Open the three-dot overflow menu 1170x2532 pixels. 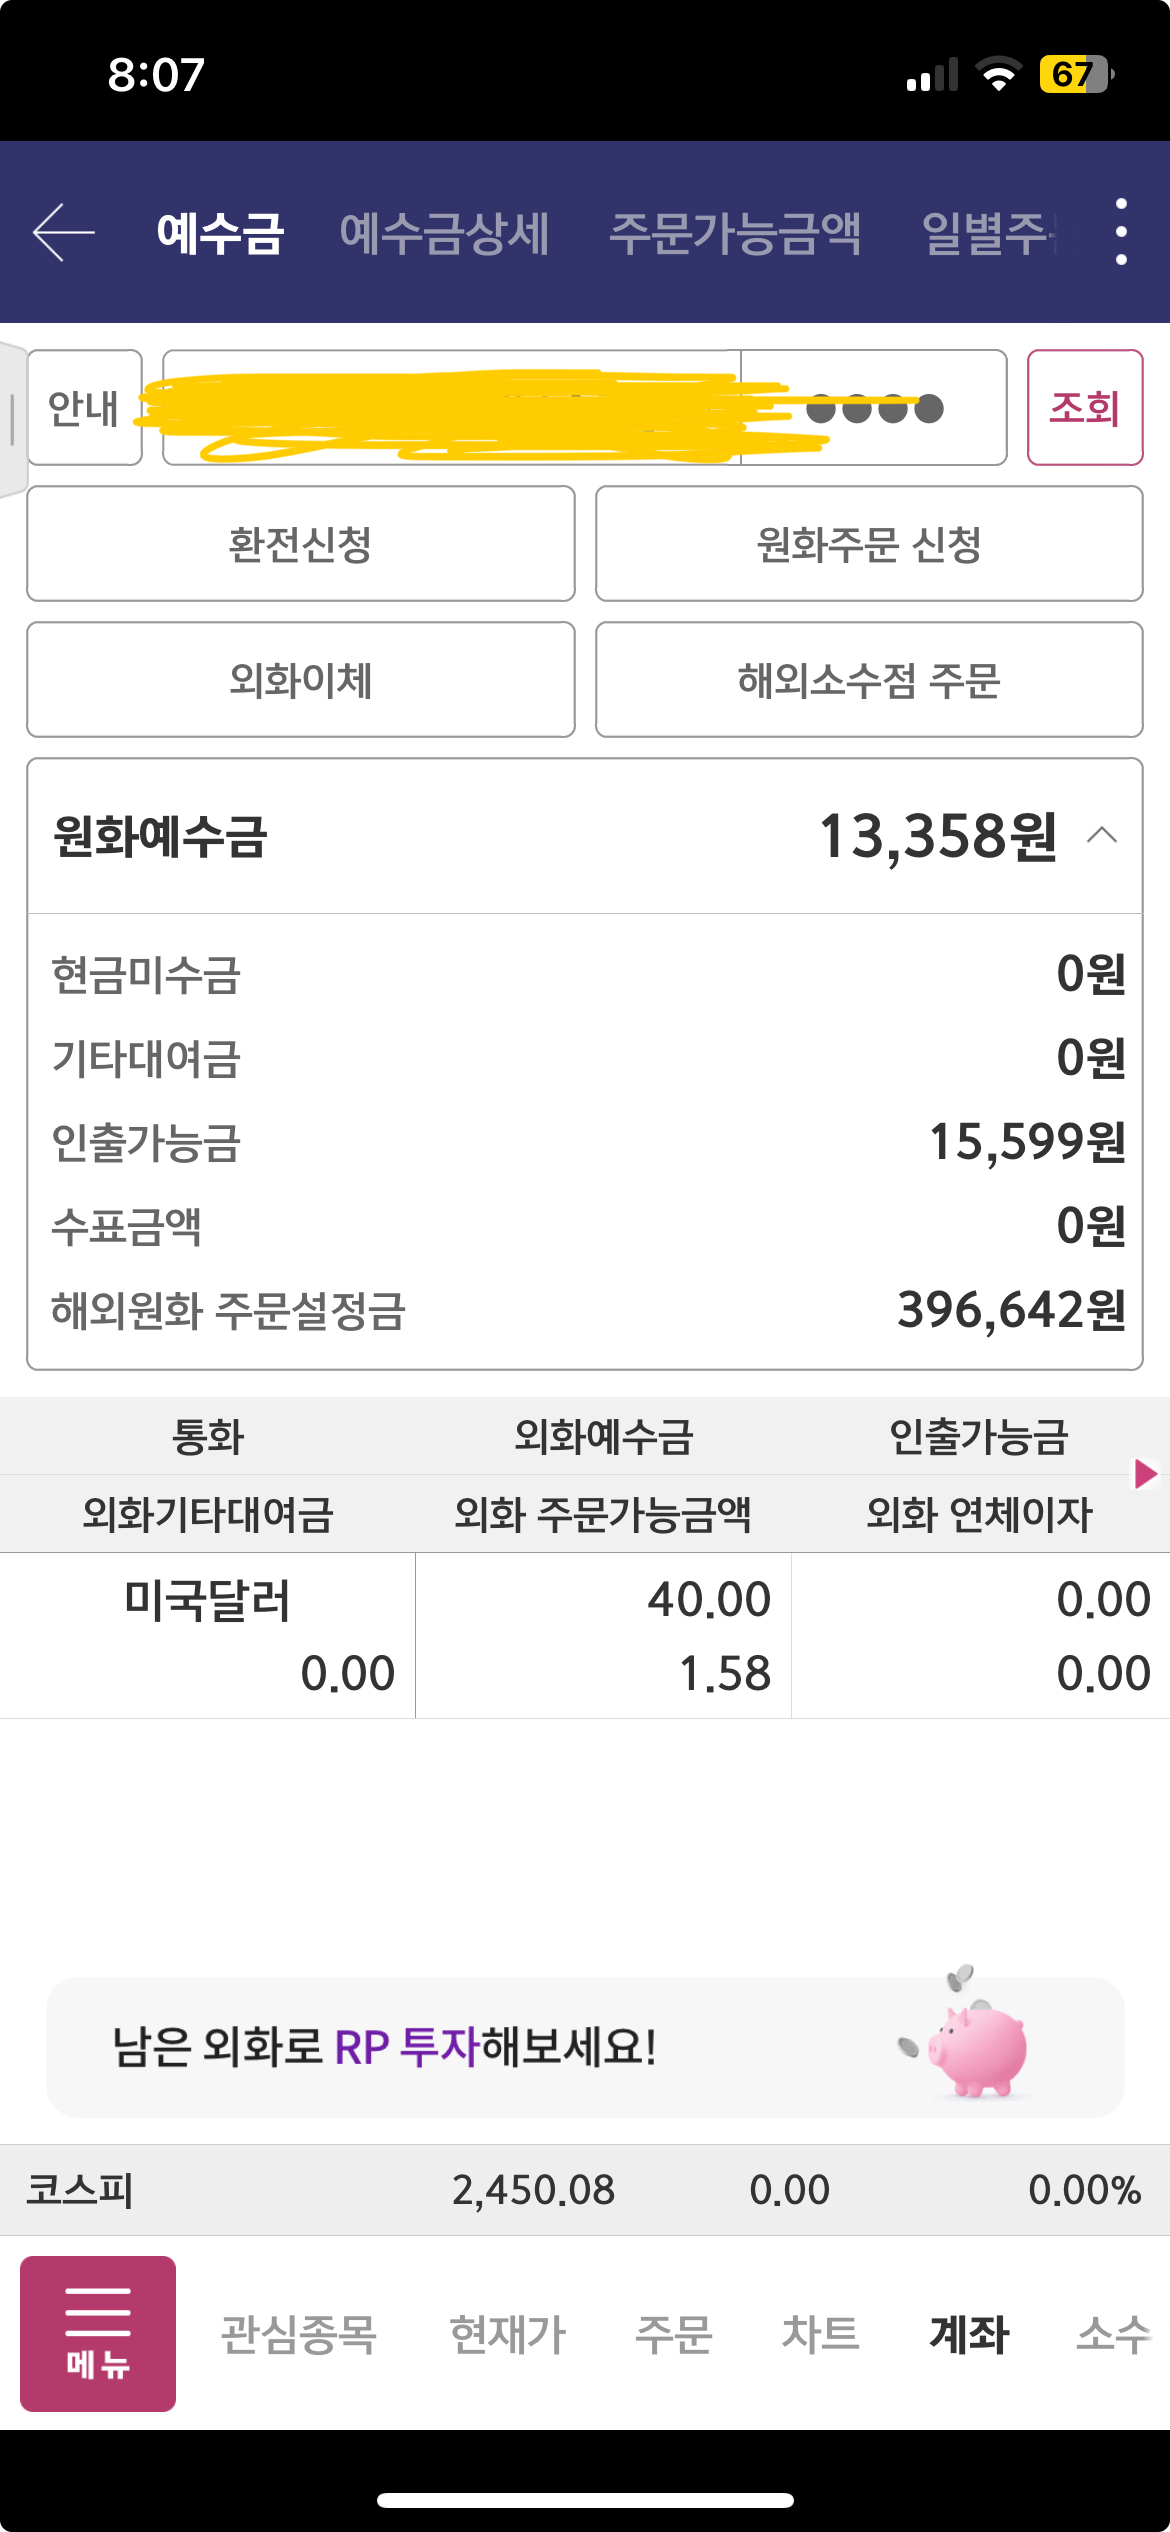(1121, 232)
